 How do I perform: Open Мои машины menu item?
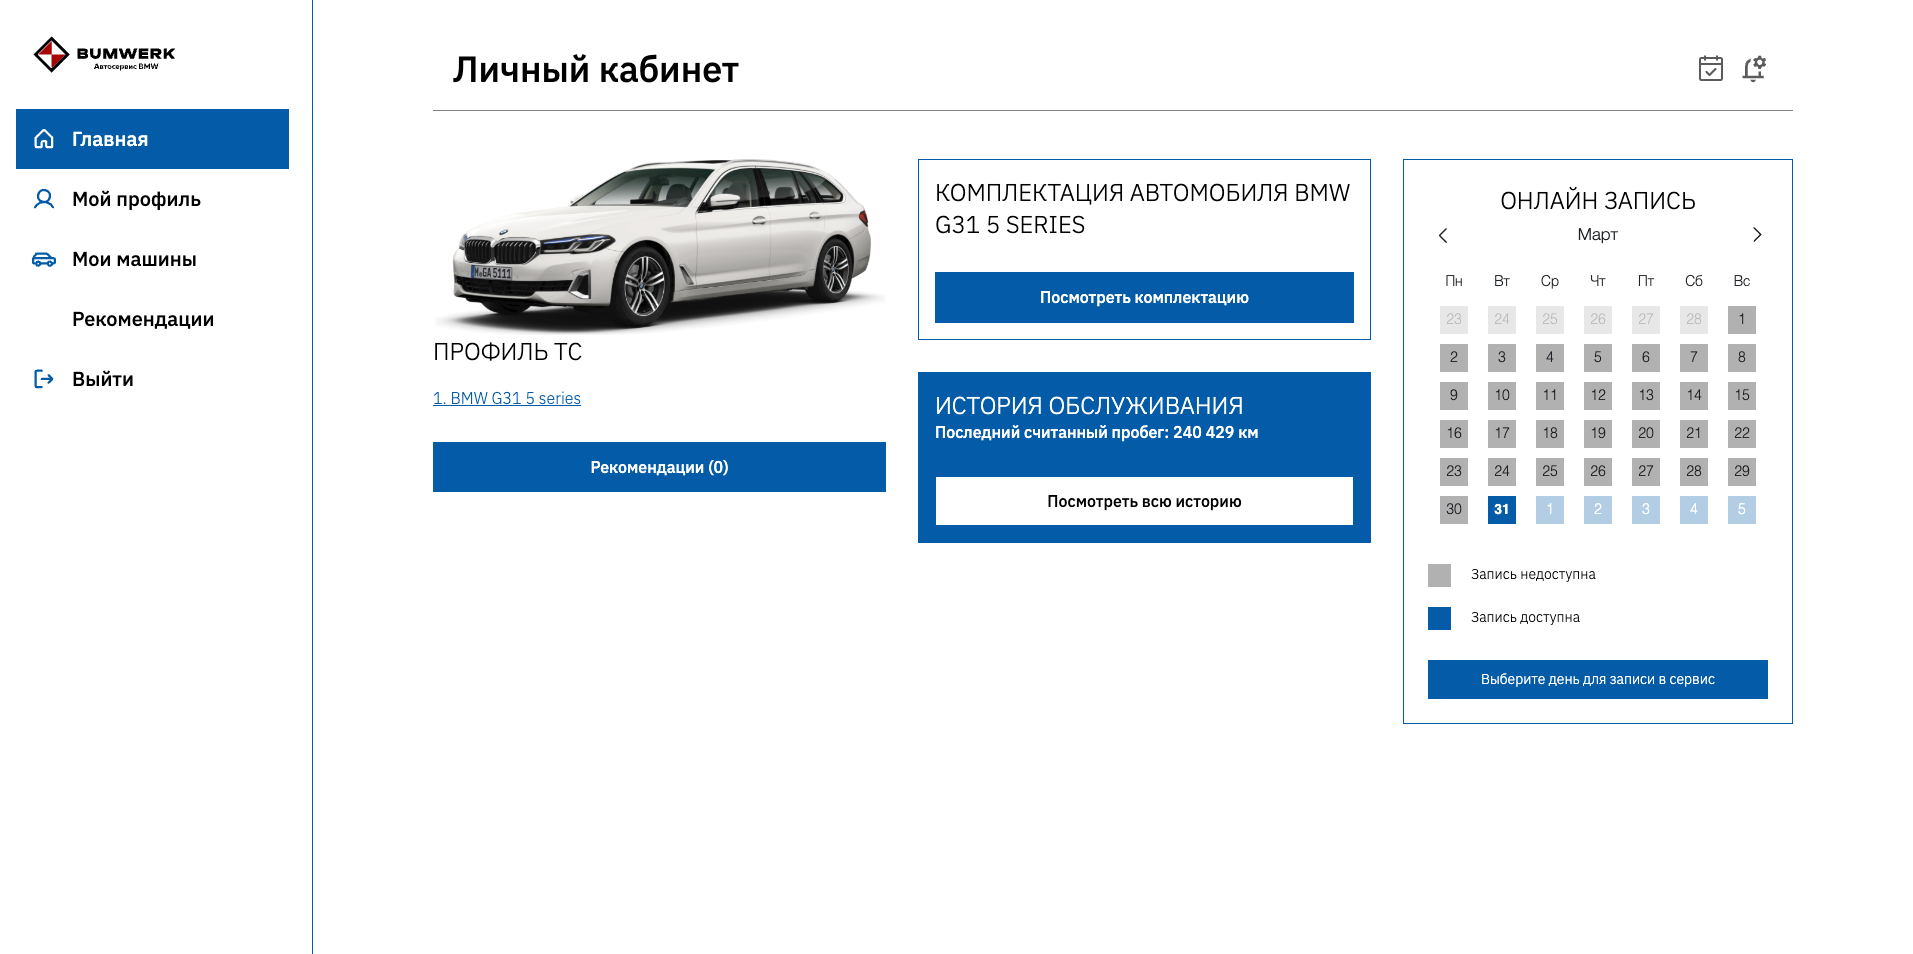pyautogui.click(x=134, y=259)
